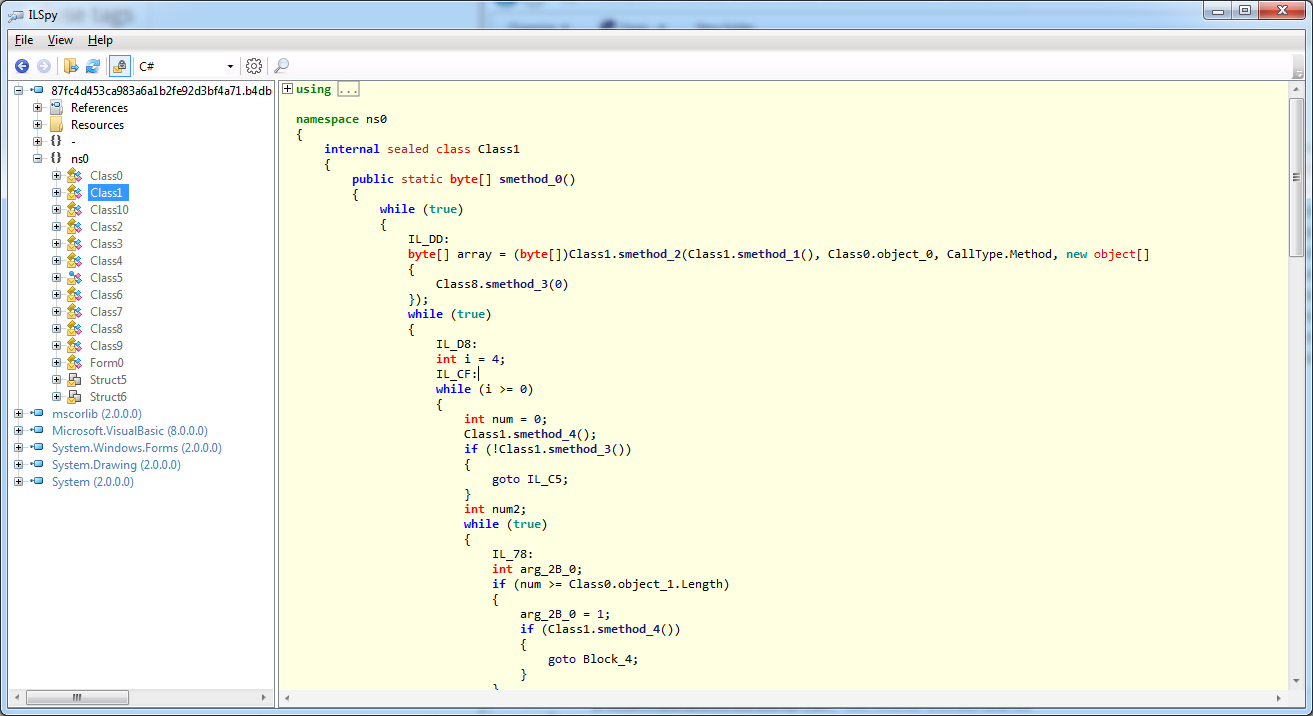Screen dimensions: 1313x716
Task: Click the References node icon
Action: click(x=56, y=108)
